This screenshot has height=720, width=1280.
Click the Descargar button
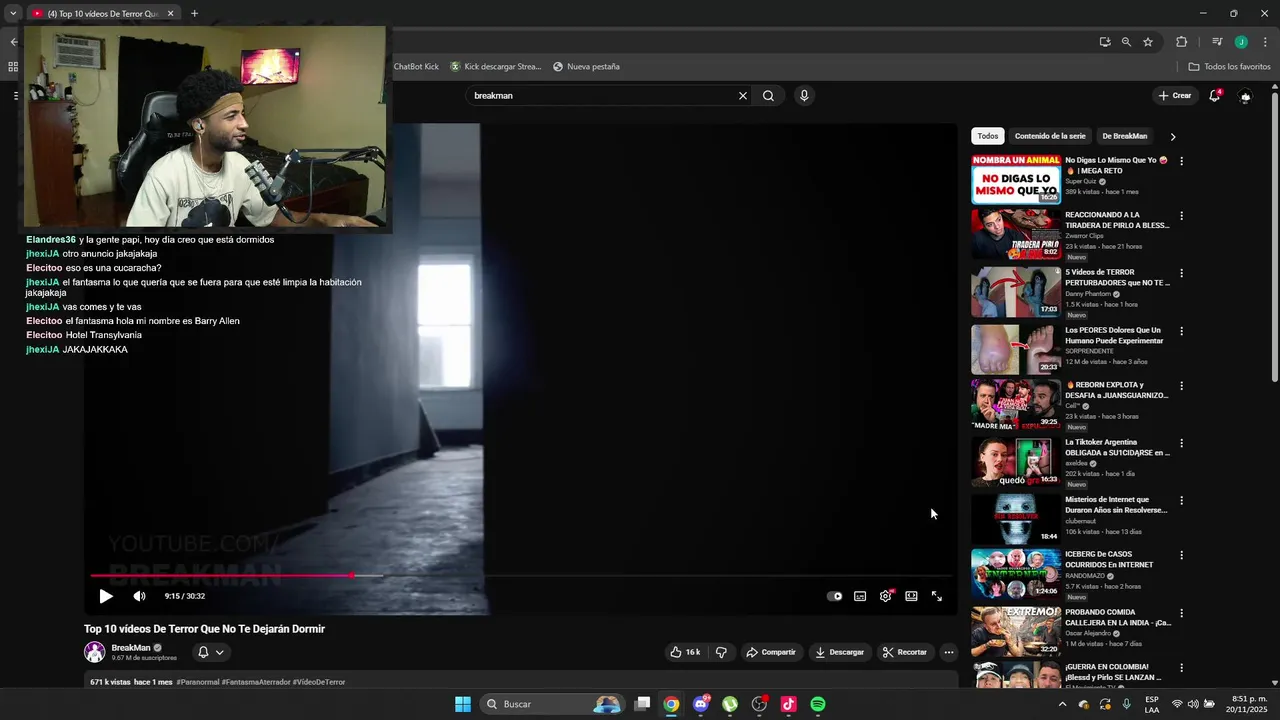tap(839, 652)
